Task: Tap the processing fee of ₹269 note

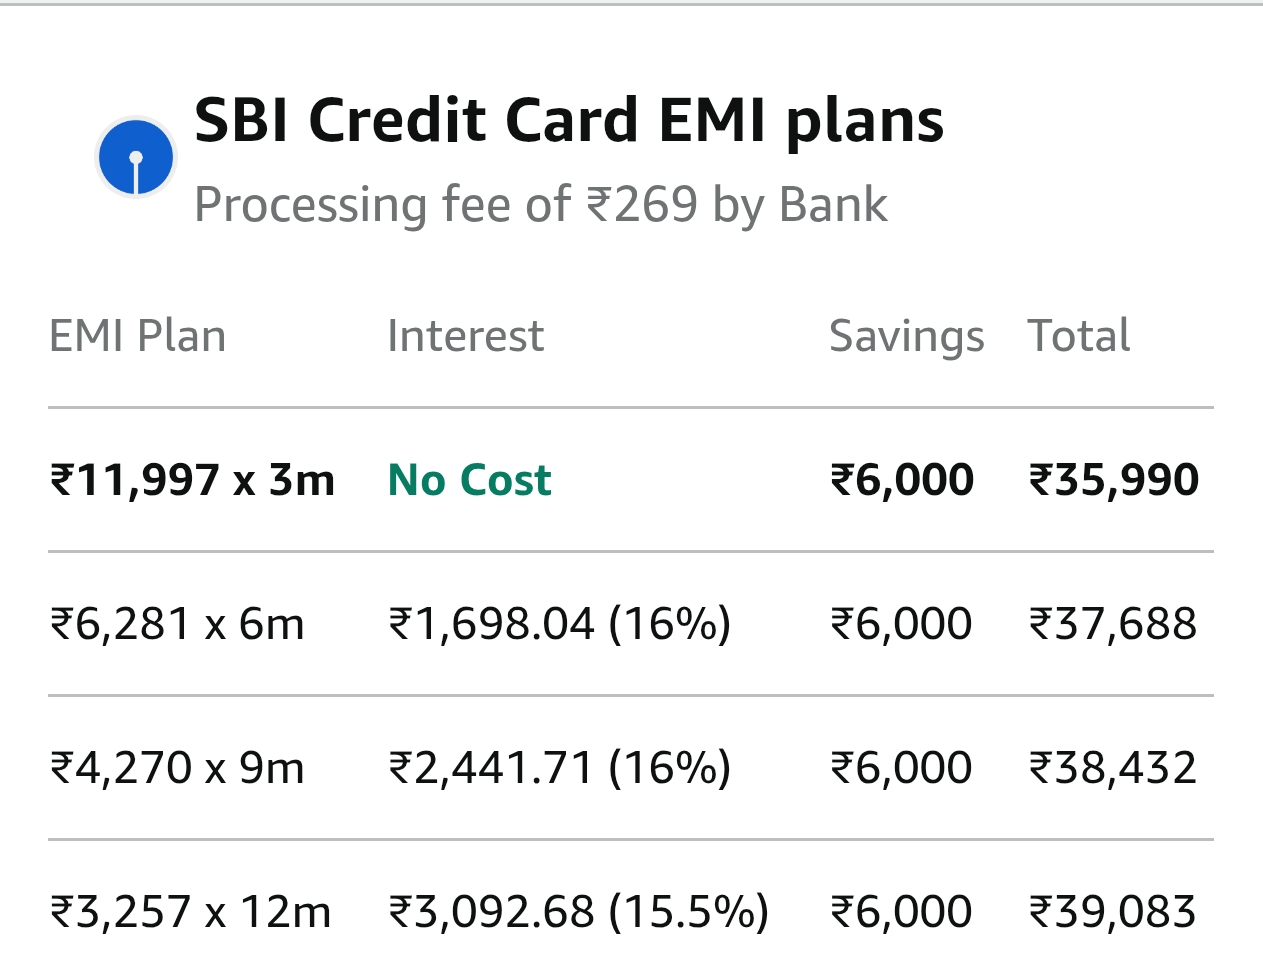Action: click(540, 205)
